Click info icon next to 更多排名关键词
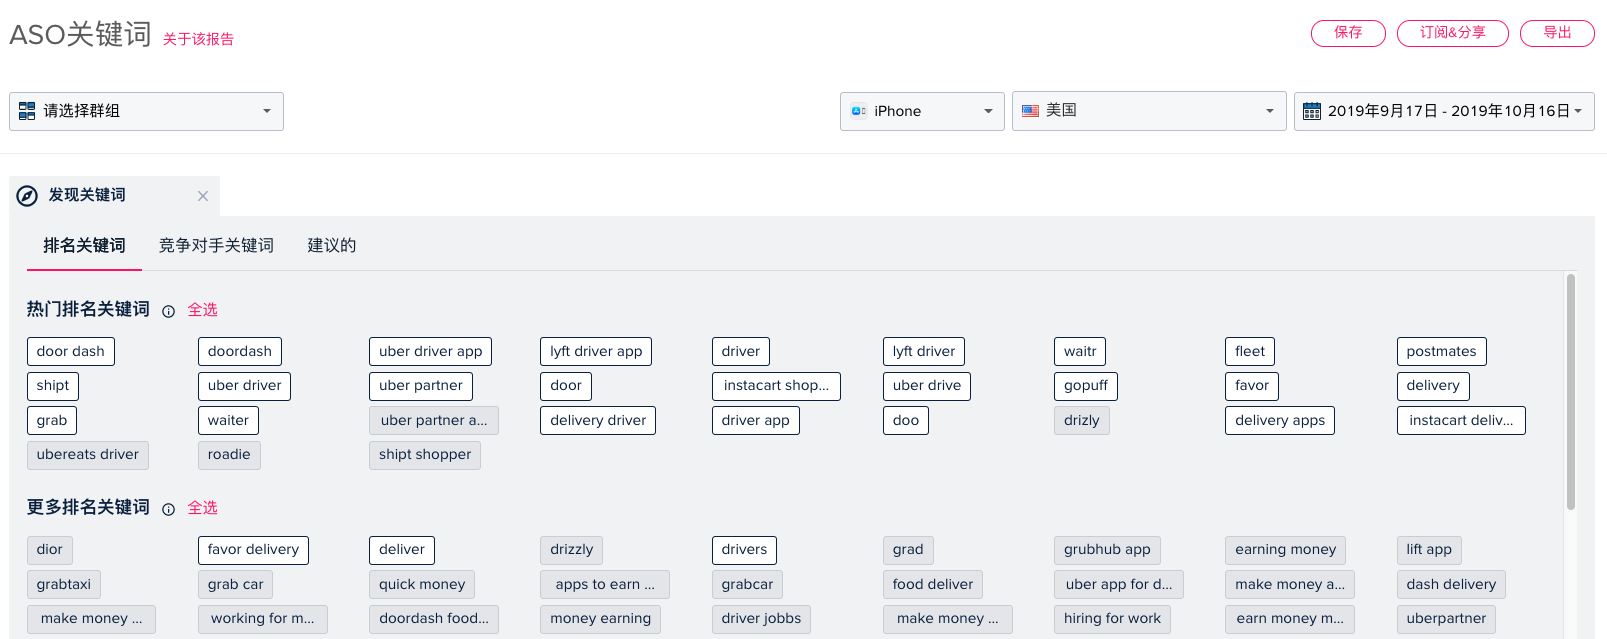 [x=168, y=509]
